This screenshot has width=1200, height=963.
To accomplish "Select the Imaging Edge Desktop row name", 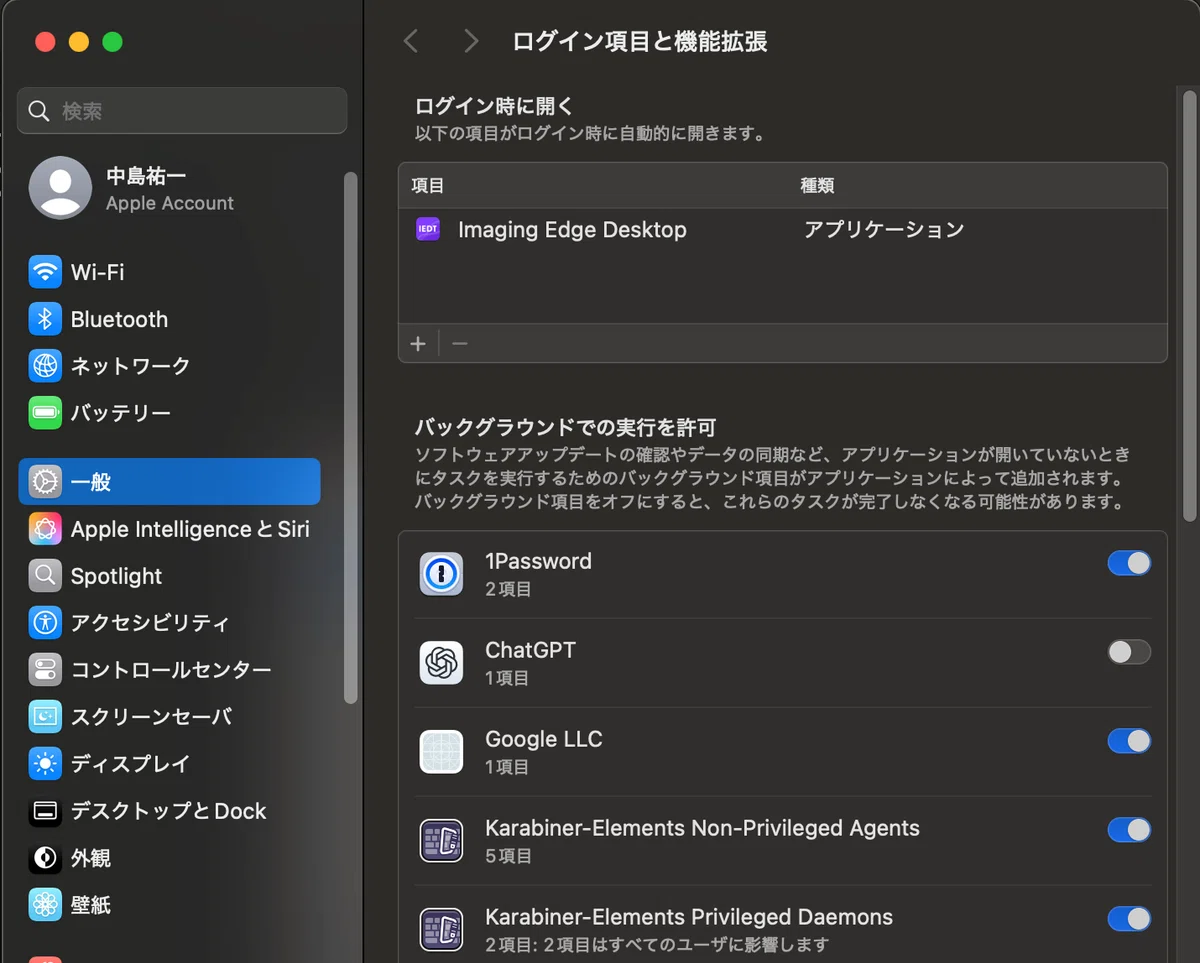I will pyautogui.click(x=572, y=230).
